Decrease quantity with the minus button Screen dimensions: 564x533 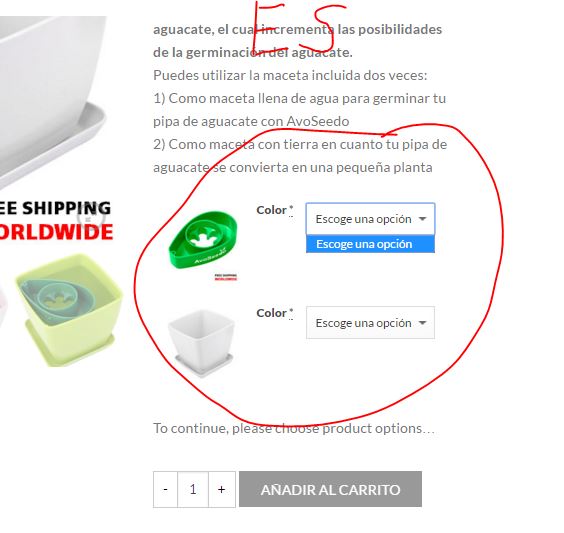[x=165, y=489]
